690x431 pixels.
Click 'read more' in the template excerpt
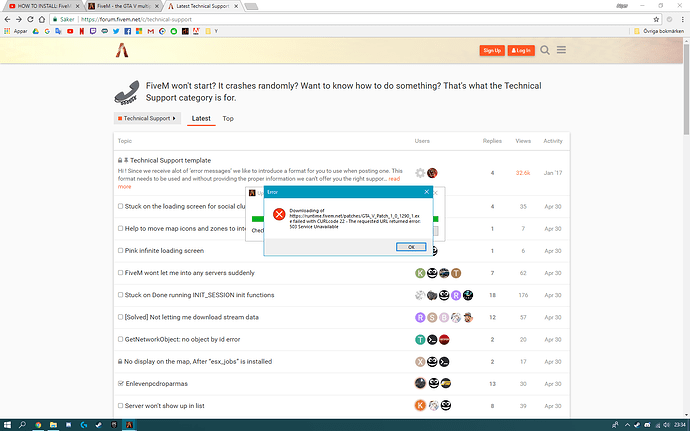[x=394, y=179]
